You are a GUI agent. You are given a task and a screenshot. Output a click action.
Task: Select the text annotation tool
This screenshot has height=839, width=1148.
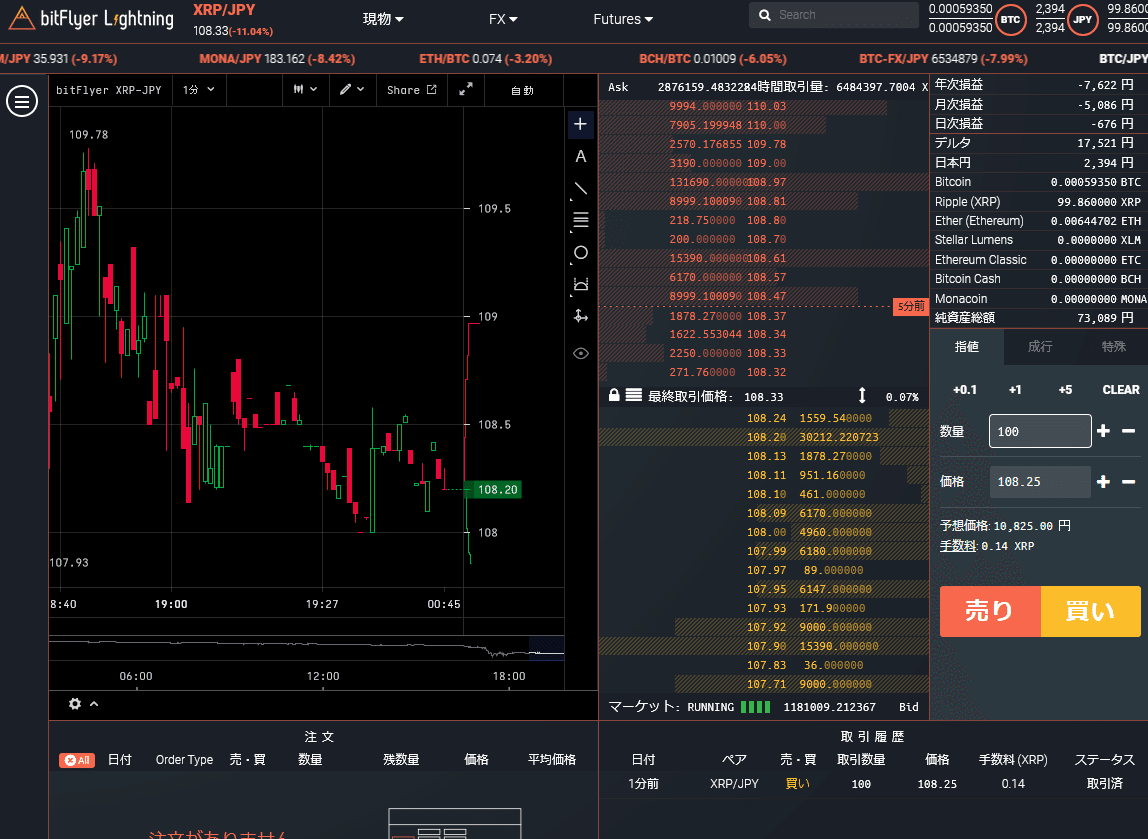[x=581, y=156]
